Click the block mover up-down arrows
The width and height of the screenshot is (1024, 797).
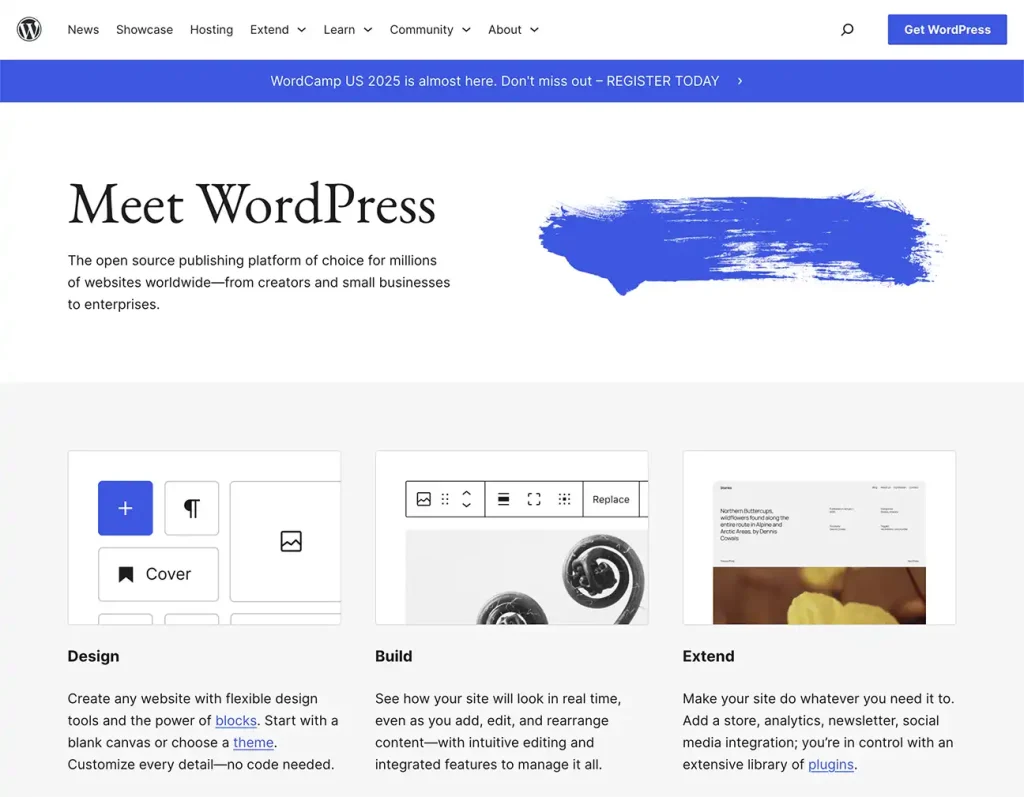[464, 499]
